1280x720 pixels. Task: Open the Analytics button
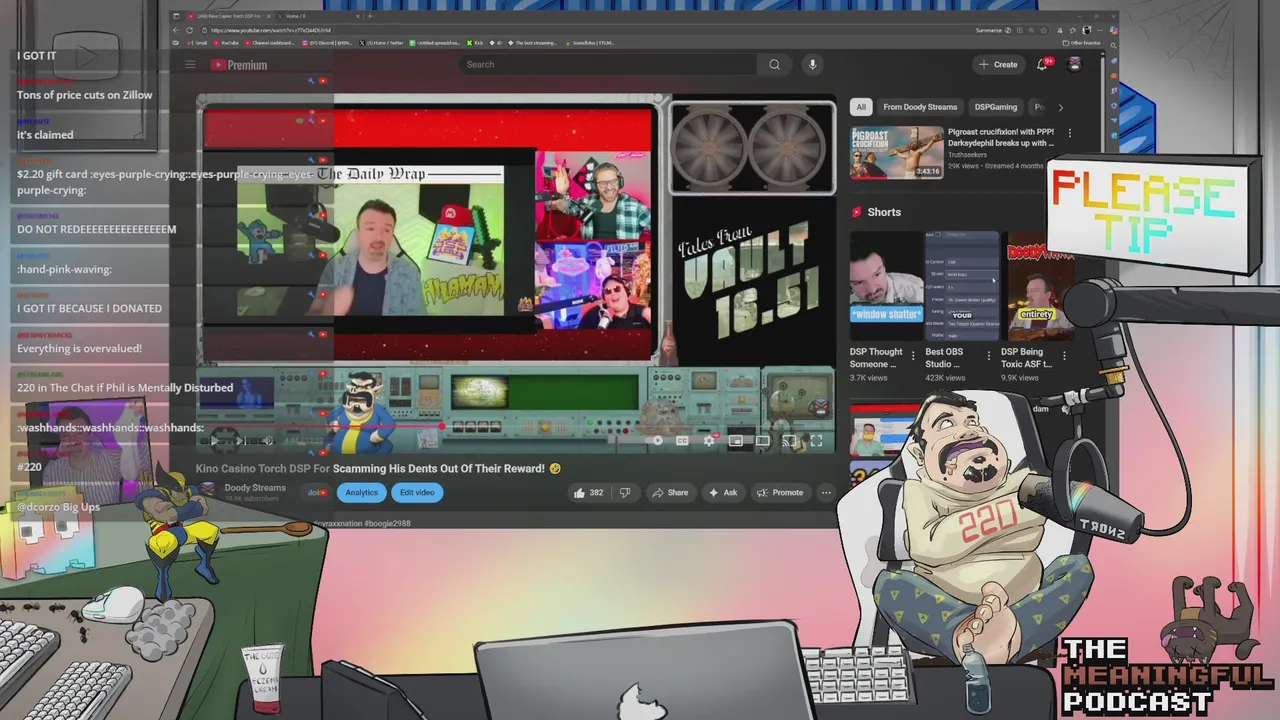(362, 492)
